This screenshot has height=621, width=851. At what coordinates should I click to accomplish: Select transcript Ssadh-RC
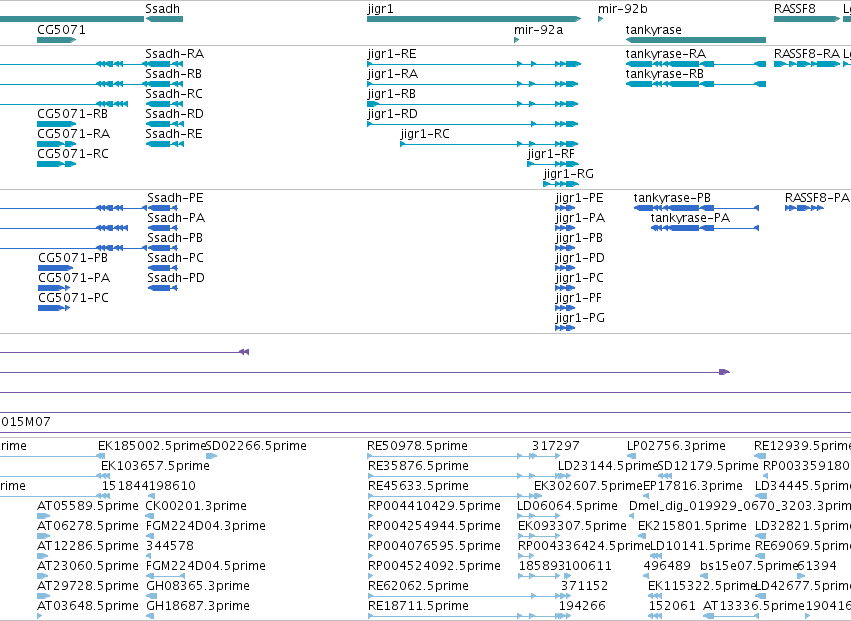[174, 94]
